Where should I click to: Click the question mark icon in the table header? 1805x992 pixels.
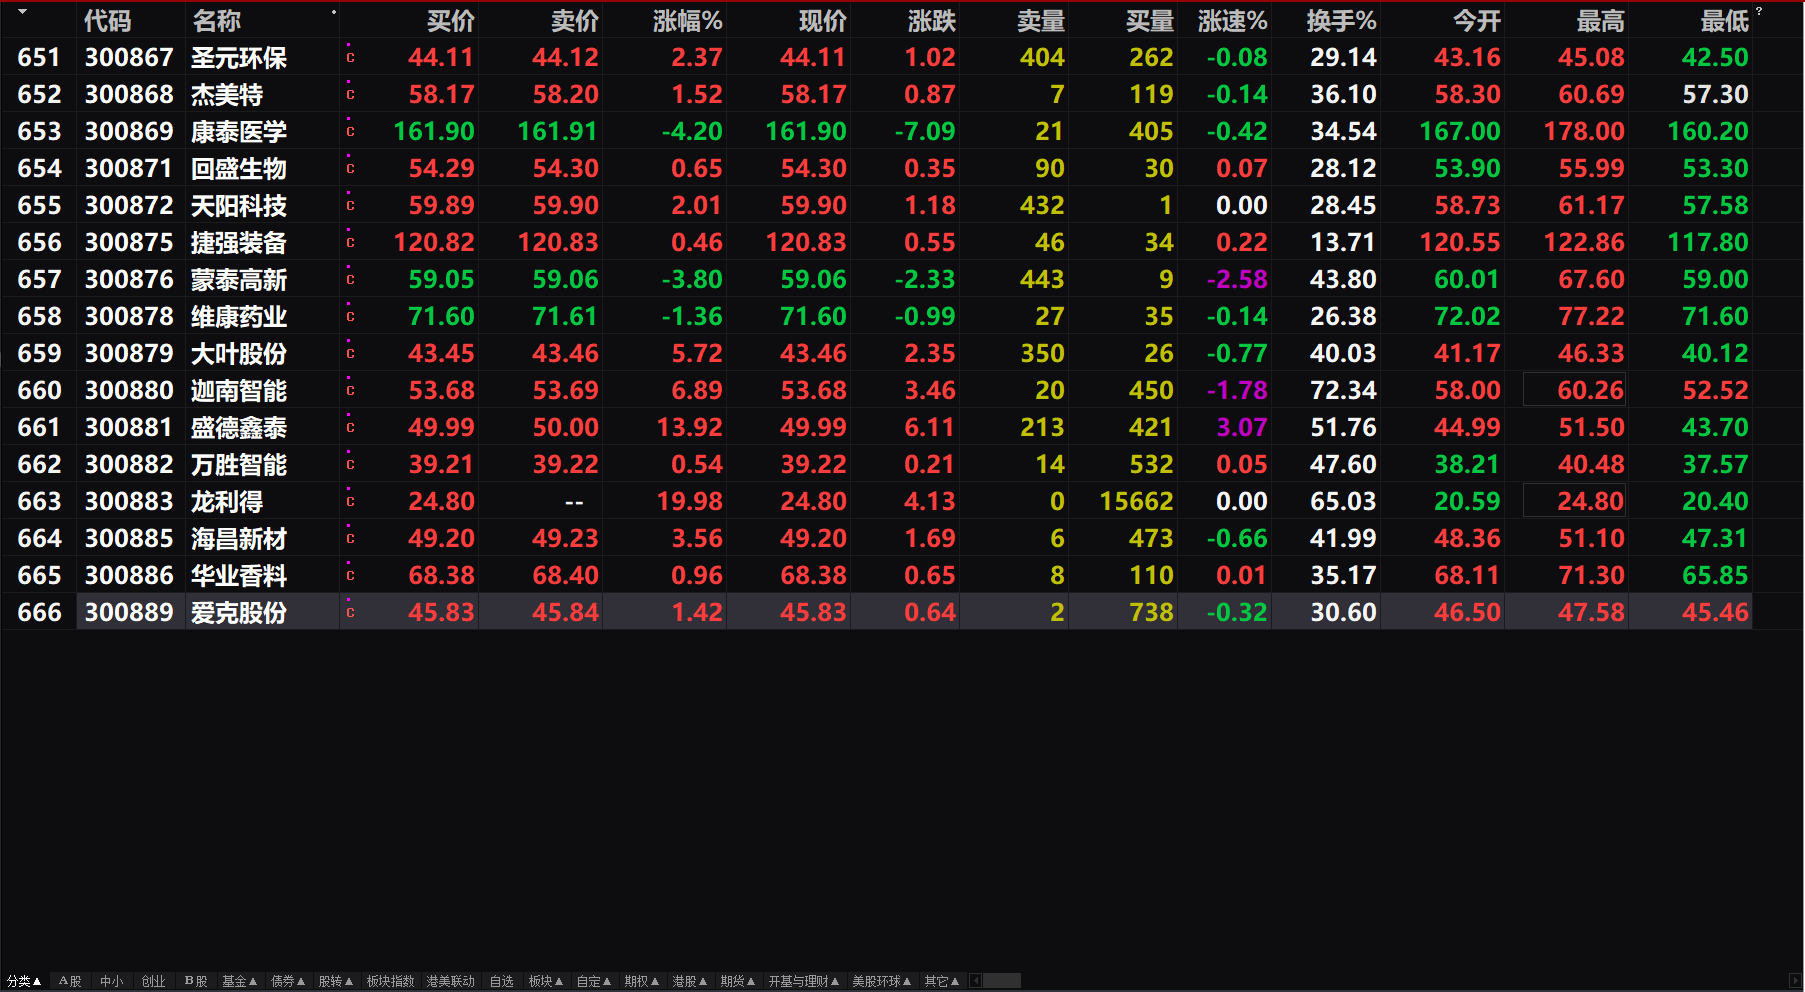[x=1759, y=11]
